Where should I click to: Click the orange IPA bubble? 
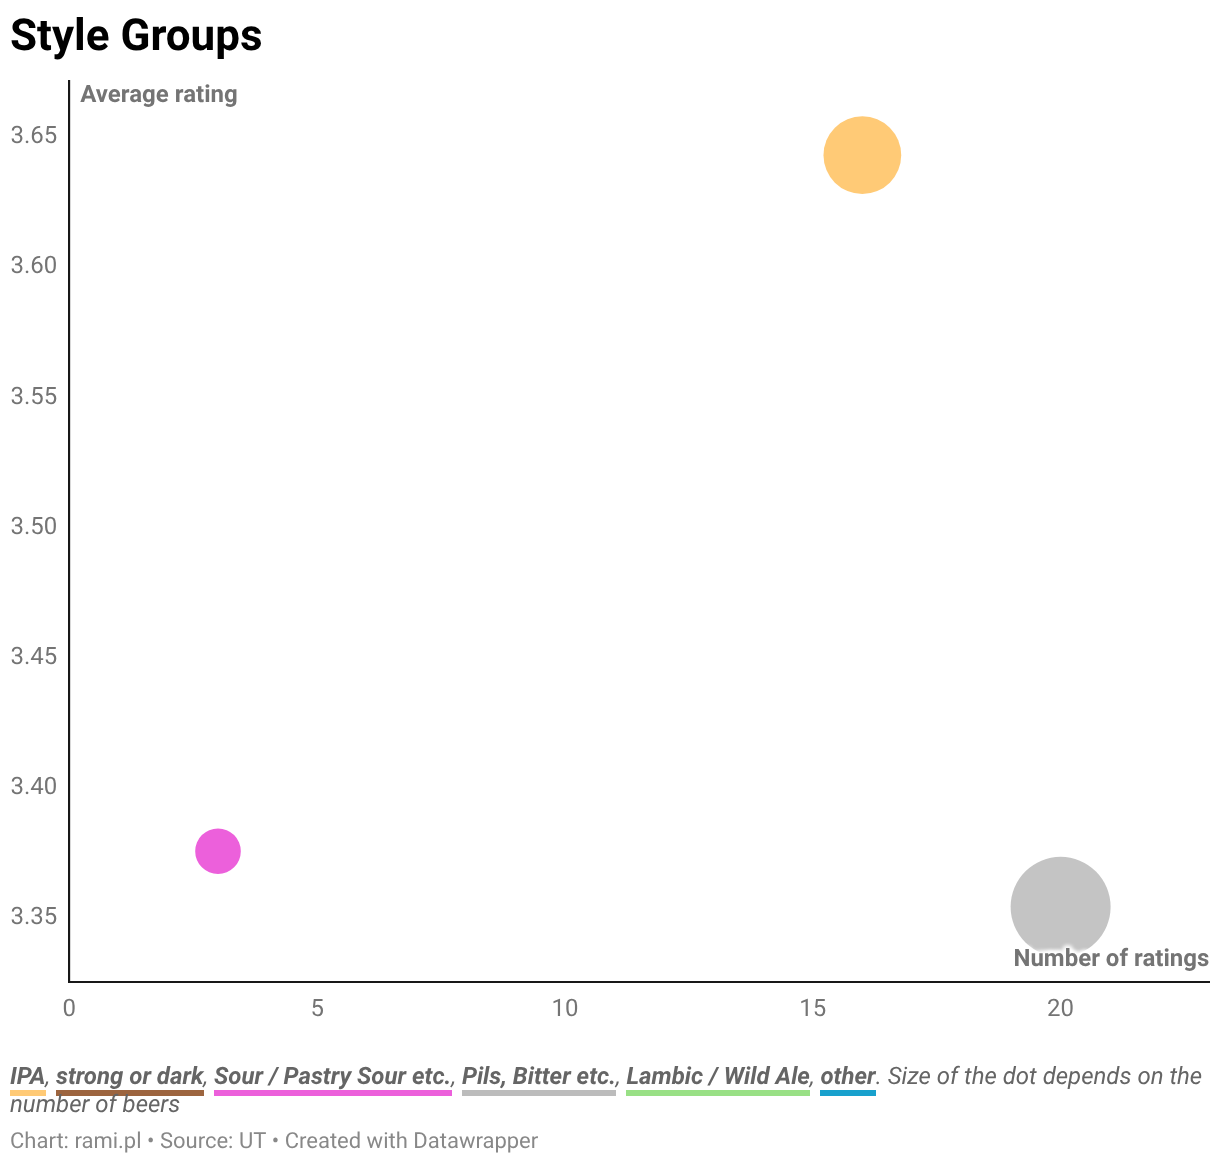(x=862, y=155)
